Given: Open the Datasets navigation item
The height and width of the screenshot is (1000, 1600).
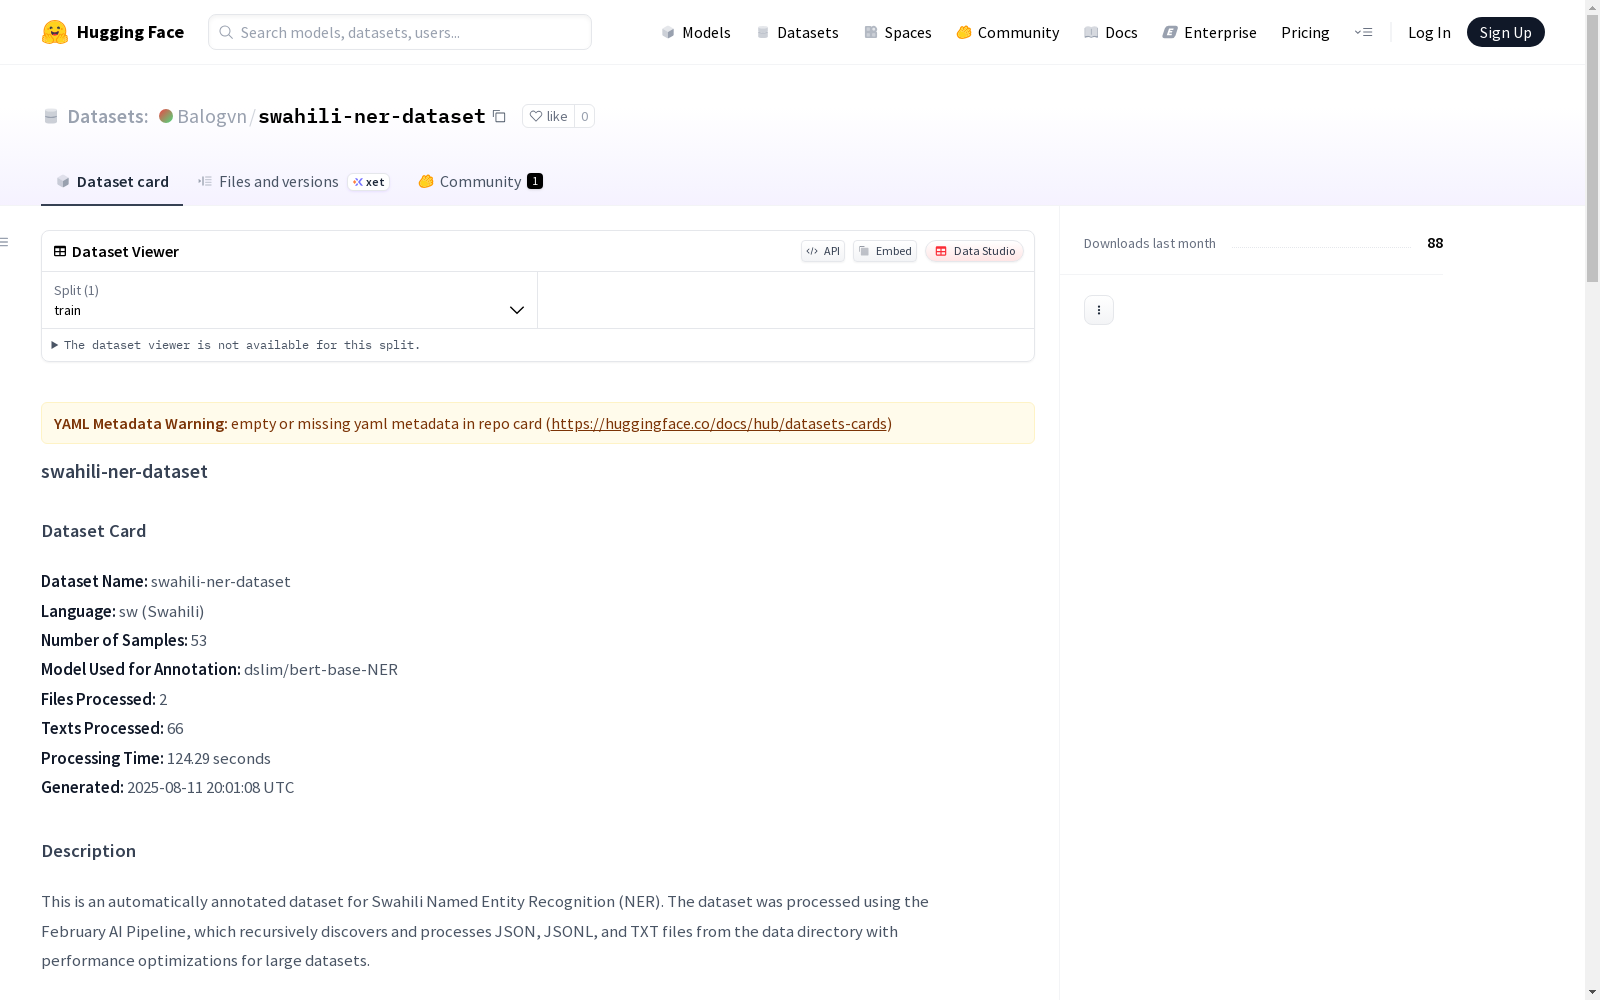Looking at the screenshot, I should tap(797, 32).
